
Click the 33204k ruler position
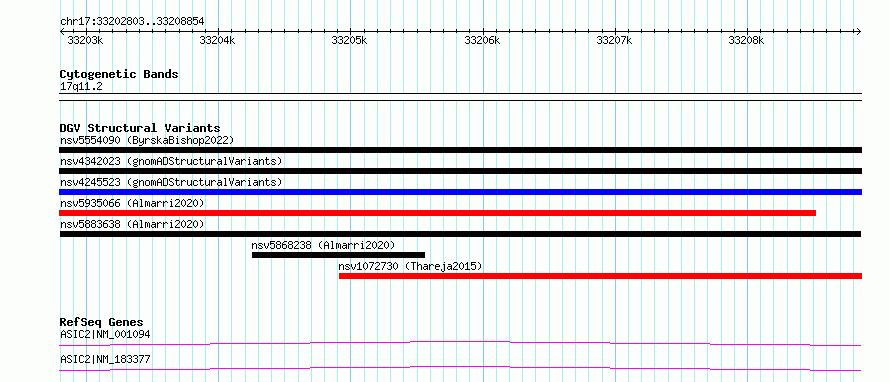(217, 40)
